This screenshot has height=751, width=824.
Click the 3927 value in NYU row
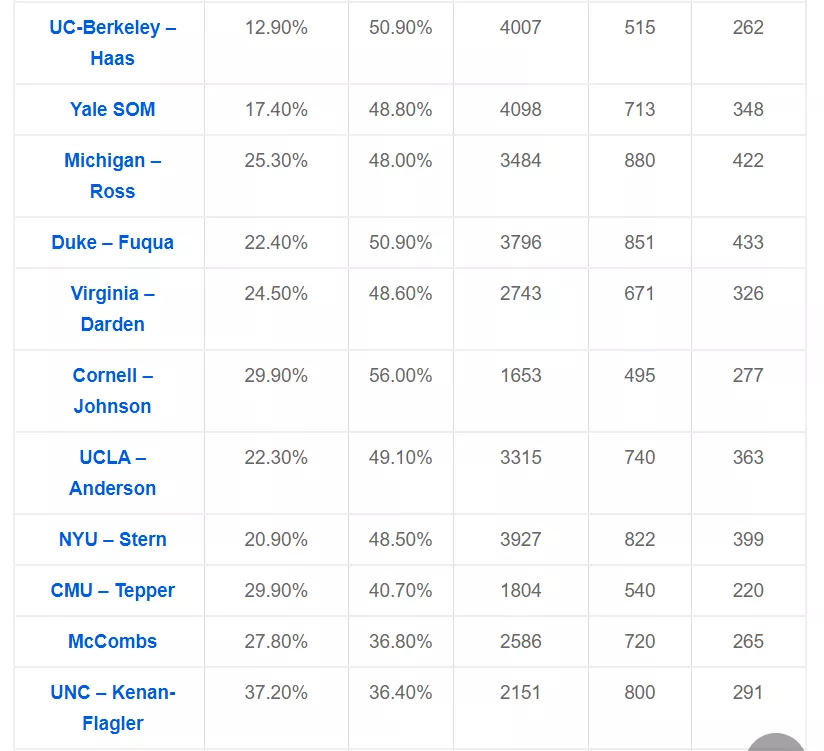coord(520,540)
